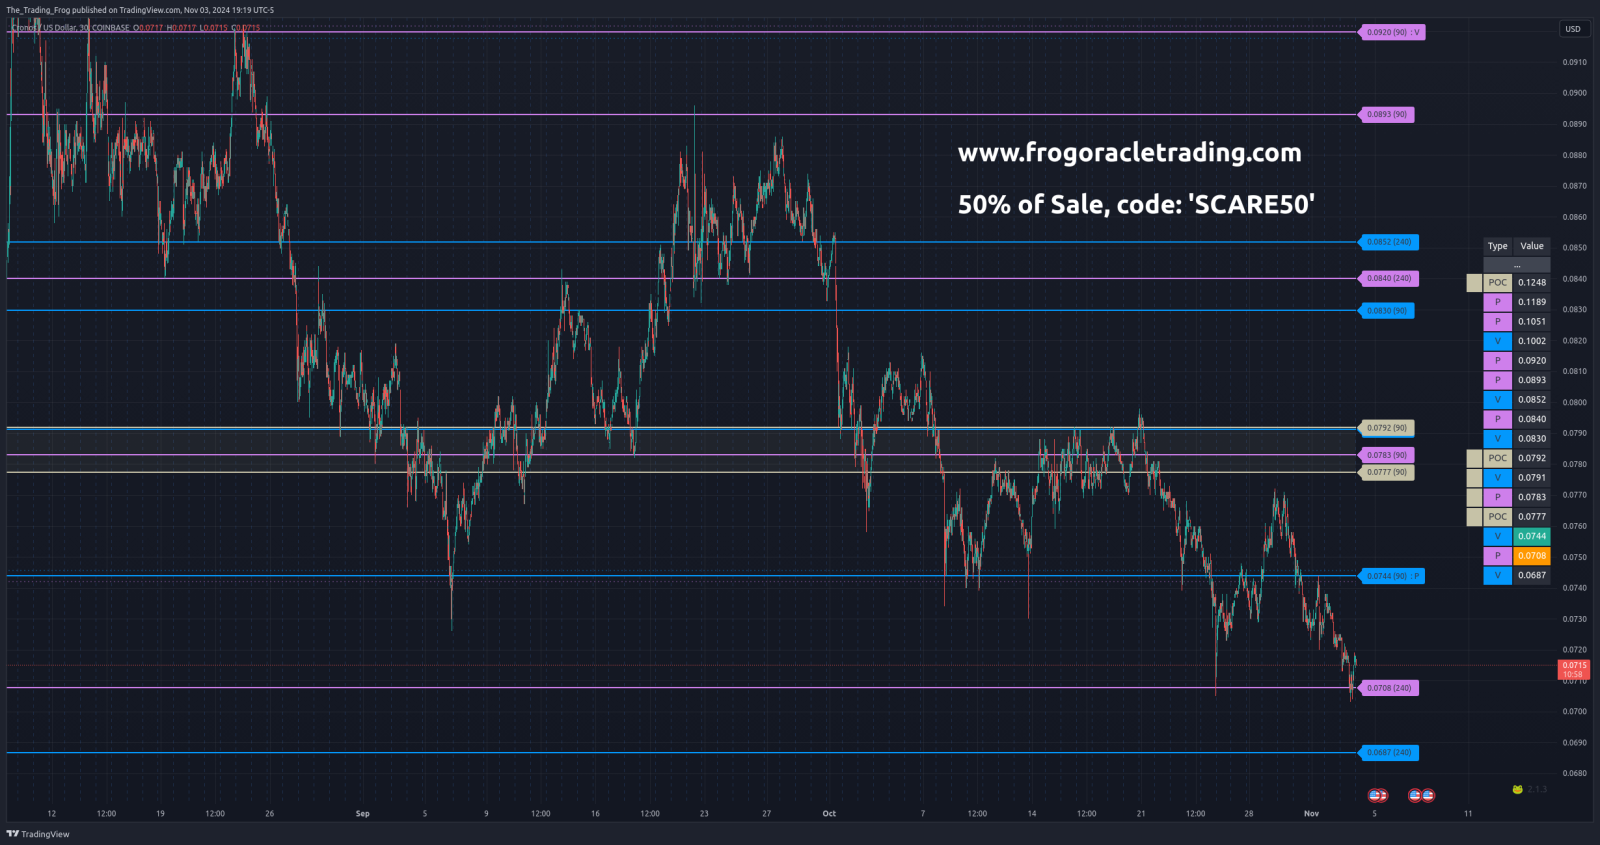Click the Value column header in table
The image size is (1600, 845).
pyautogui.click(x=1532, y=246)
